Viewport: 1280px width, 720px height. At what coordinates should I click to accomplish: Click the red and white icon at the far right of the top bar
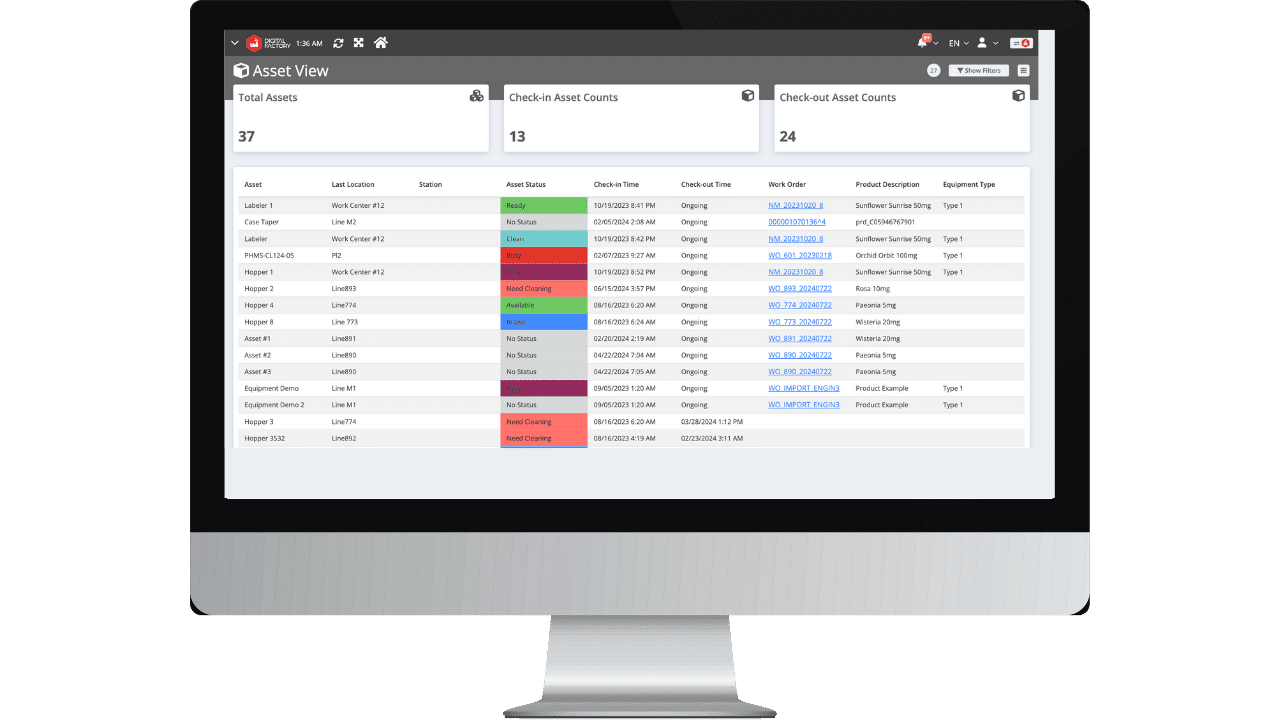1021,43
